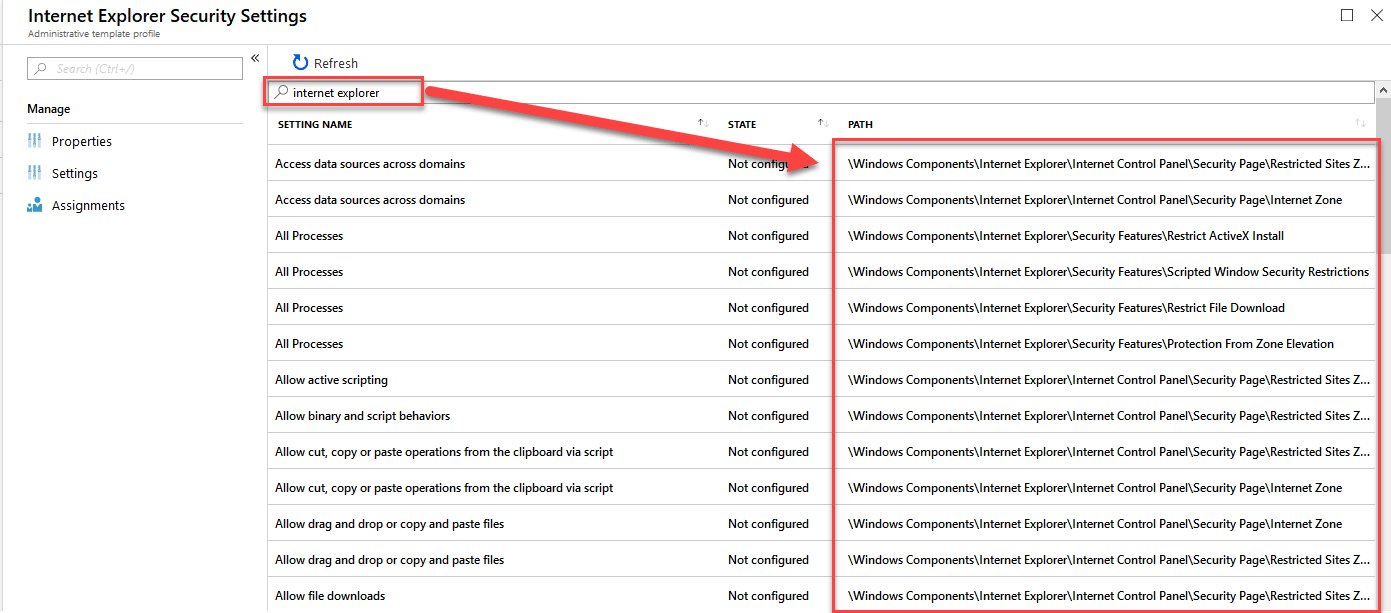Click the Refresh button
The image size is (1391, 613).
point(325,63)
